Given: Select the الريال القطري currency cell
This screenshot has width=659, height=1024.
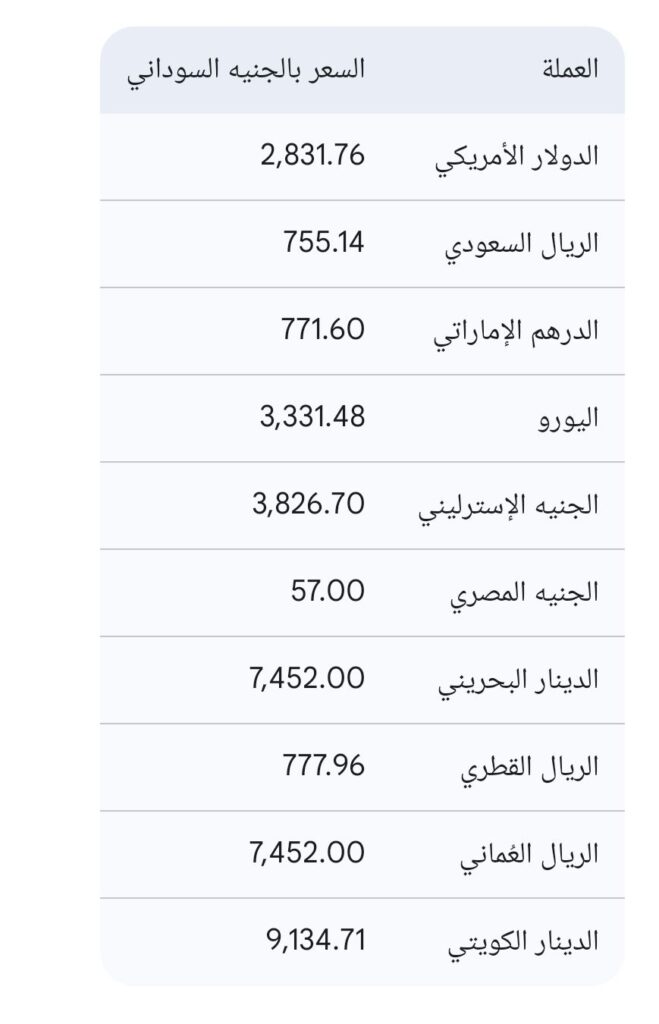Looking at the screenshot, I should click(529, 767).
